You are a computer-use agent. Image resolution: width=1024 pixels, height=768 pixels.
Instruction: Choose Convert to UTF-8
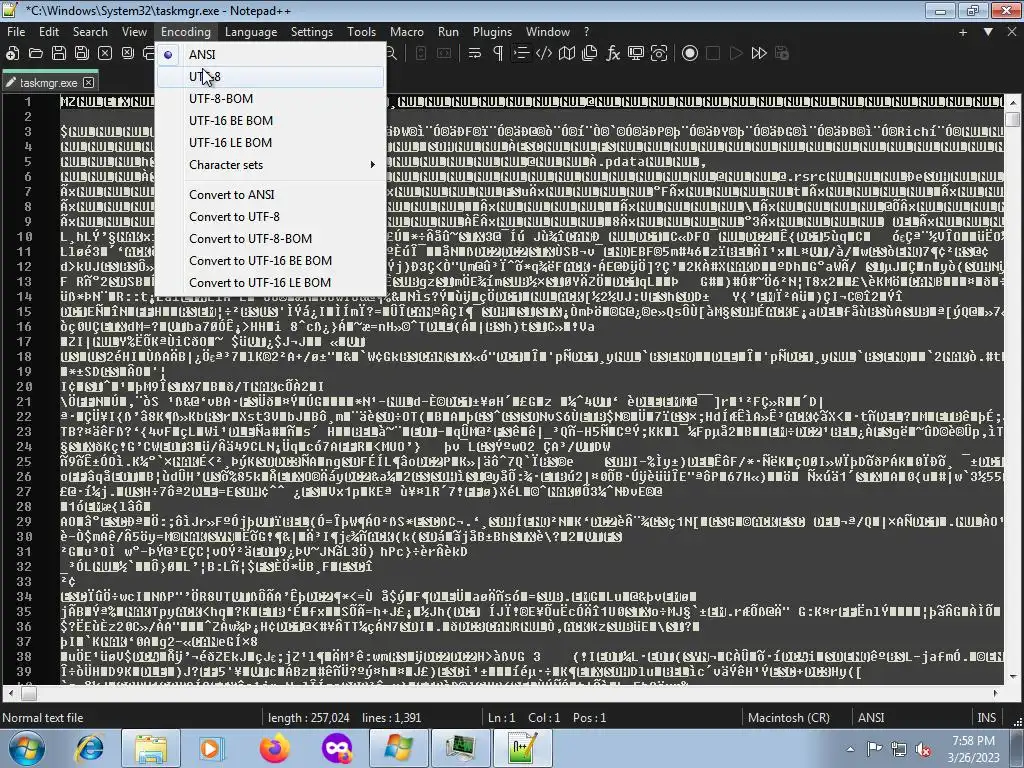(x=270, y=217)
